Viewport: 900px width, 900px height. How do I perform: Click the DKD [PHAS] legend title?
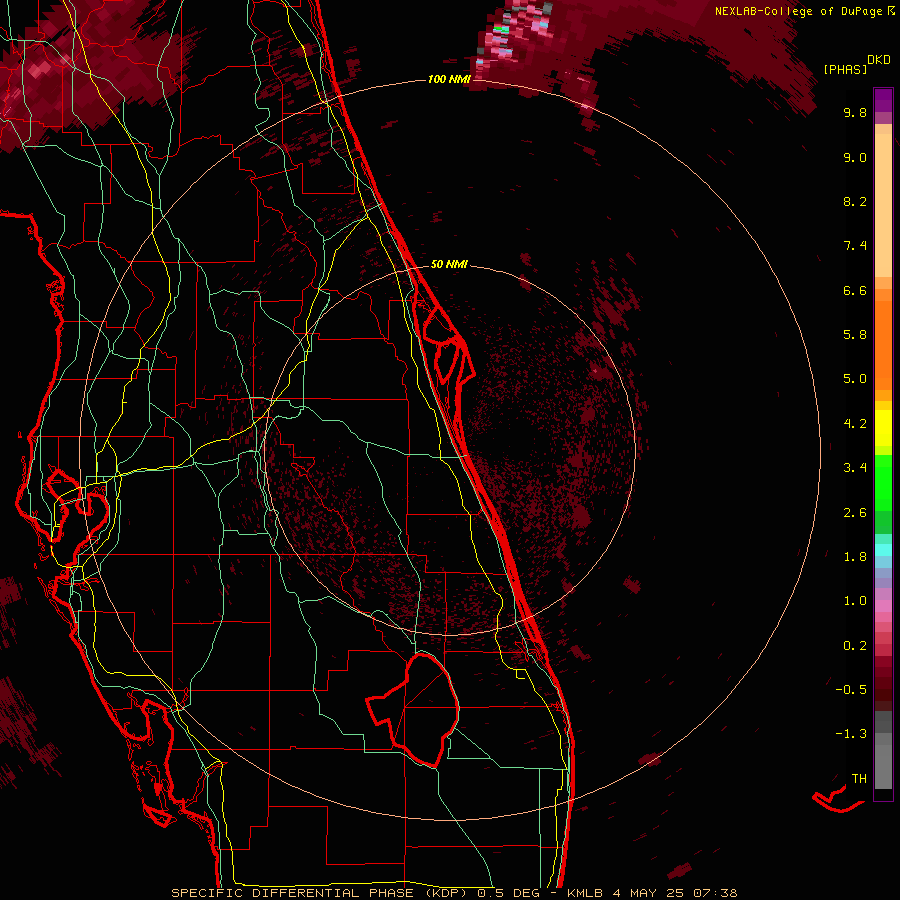tap(857, 64)
